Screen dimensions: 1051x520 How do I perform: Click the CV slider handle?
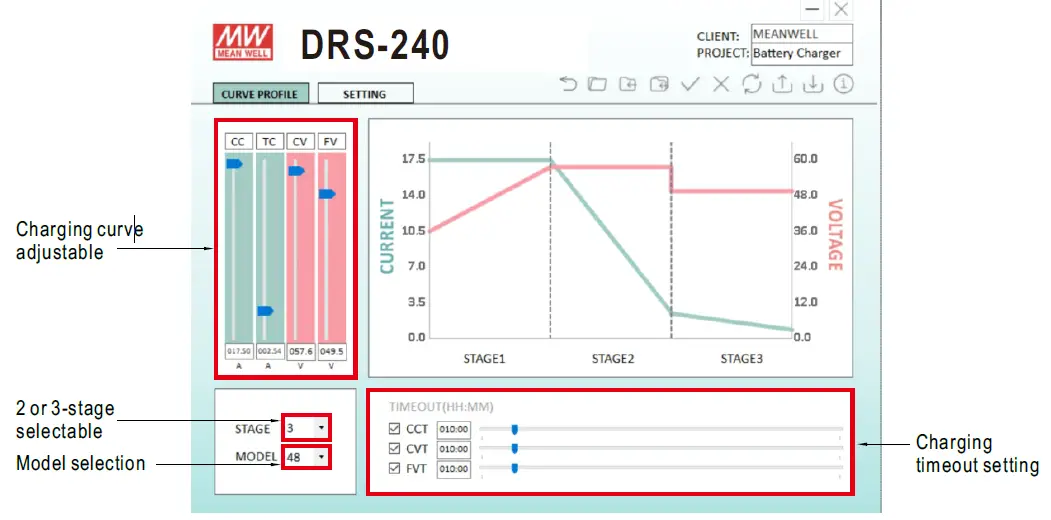tap(296, 171)
